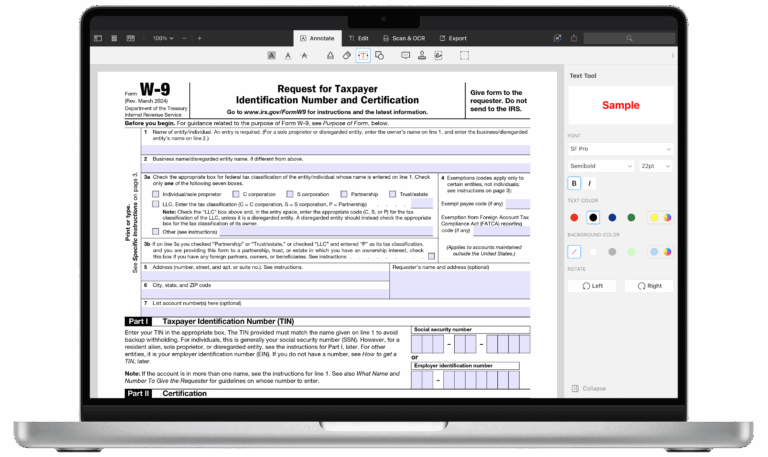Viewport: 768px width, 457px height.
Task: Zoom out with the minus icon
Action: click(184, 38)
